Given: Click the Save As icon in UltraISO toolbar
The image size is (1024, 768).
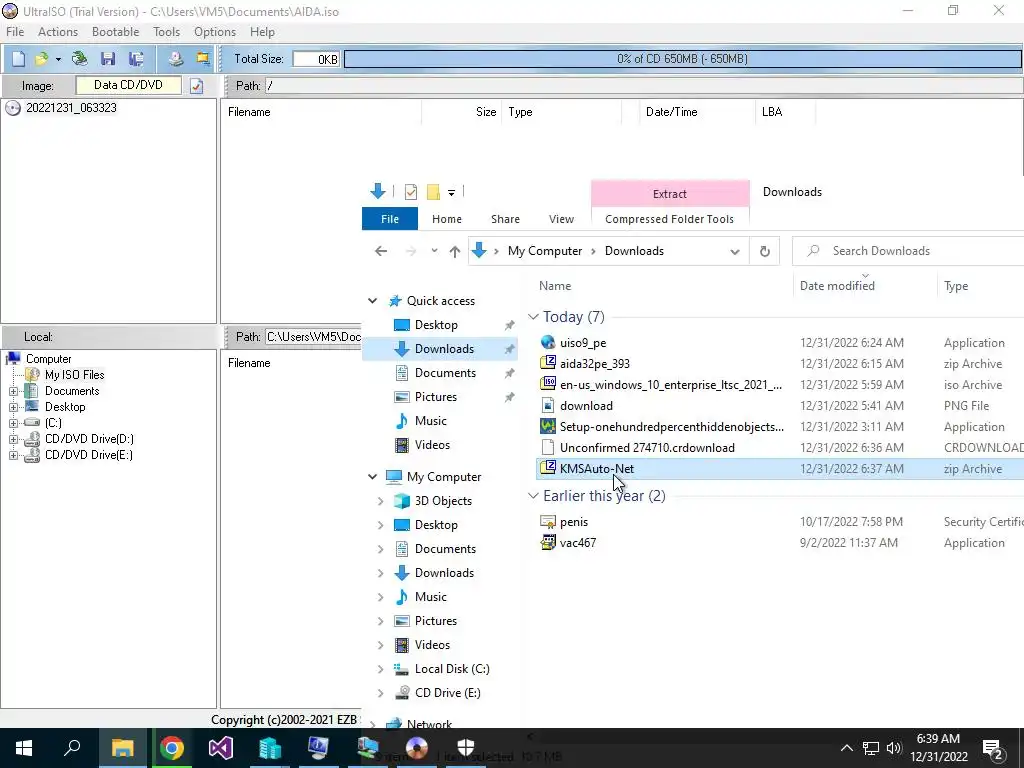Looking at the screenshot, I should 136,59.
